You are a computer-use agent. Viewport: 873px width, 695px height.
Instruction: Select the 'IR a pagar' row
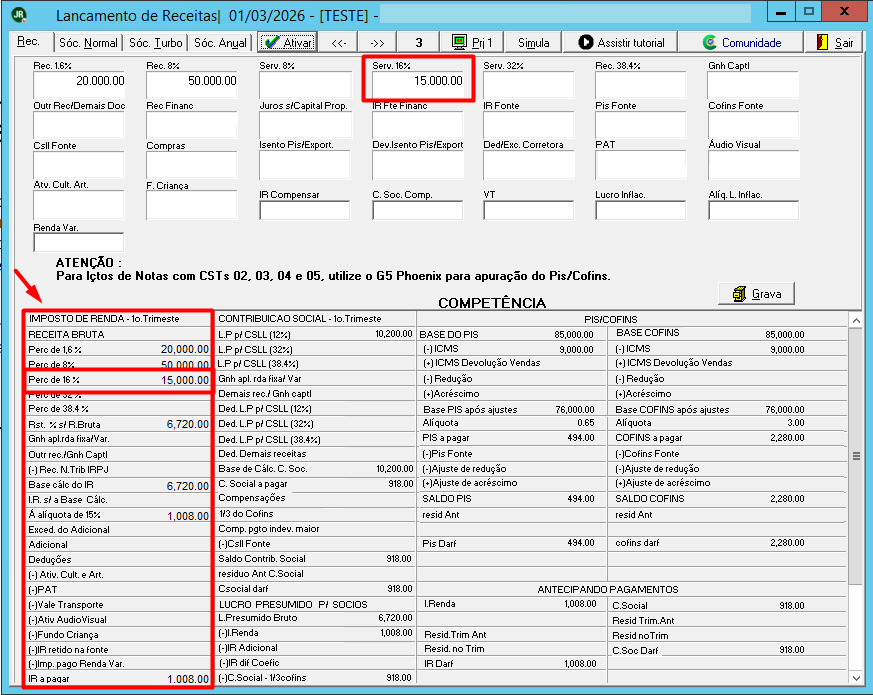pyautogui.click(x=119, y=679)
